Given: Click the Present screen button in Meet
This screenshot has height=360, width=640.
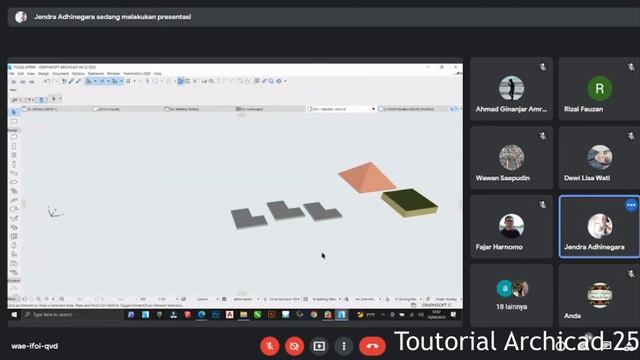Looking at the screenshot, I should [319, 346].
